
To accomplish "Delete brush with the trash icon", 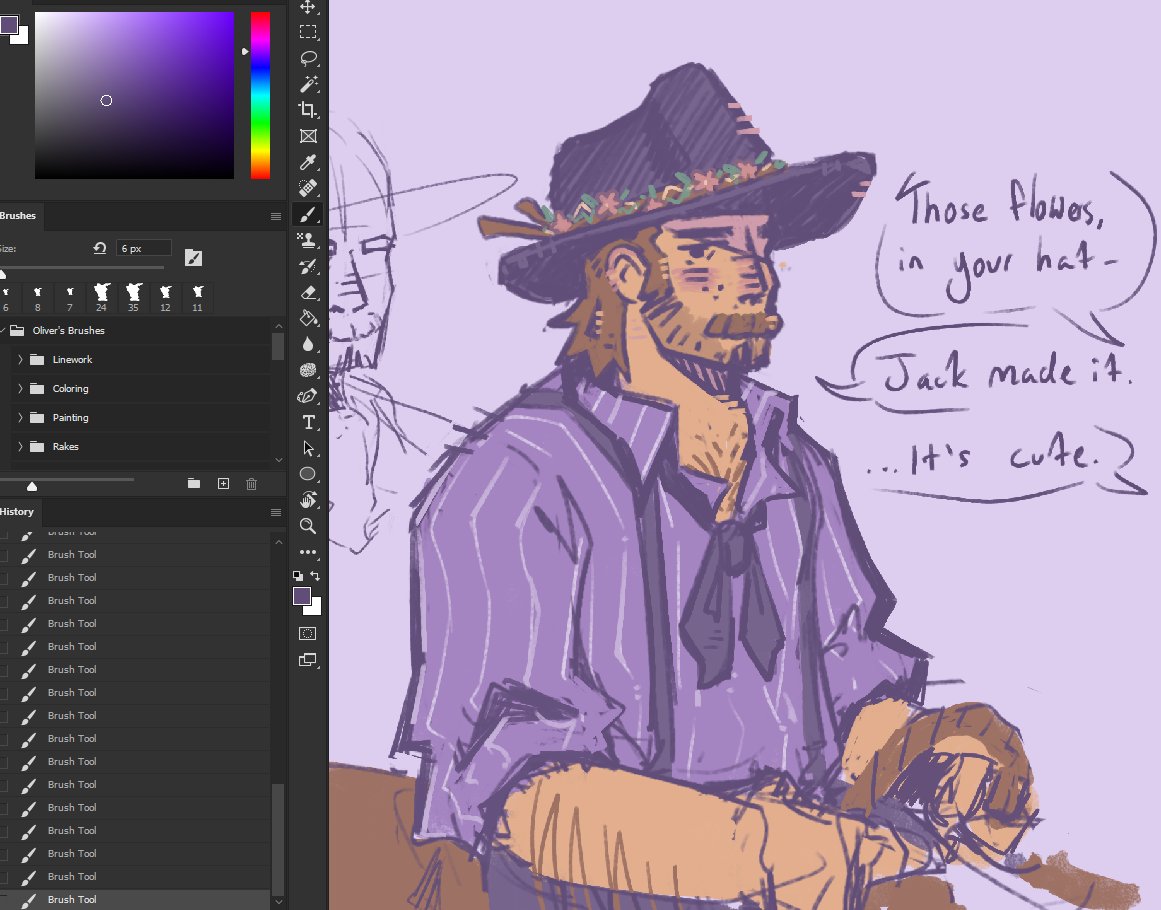I will [x=252, y=483].
